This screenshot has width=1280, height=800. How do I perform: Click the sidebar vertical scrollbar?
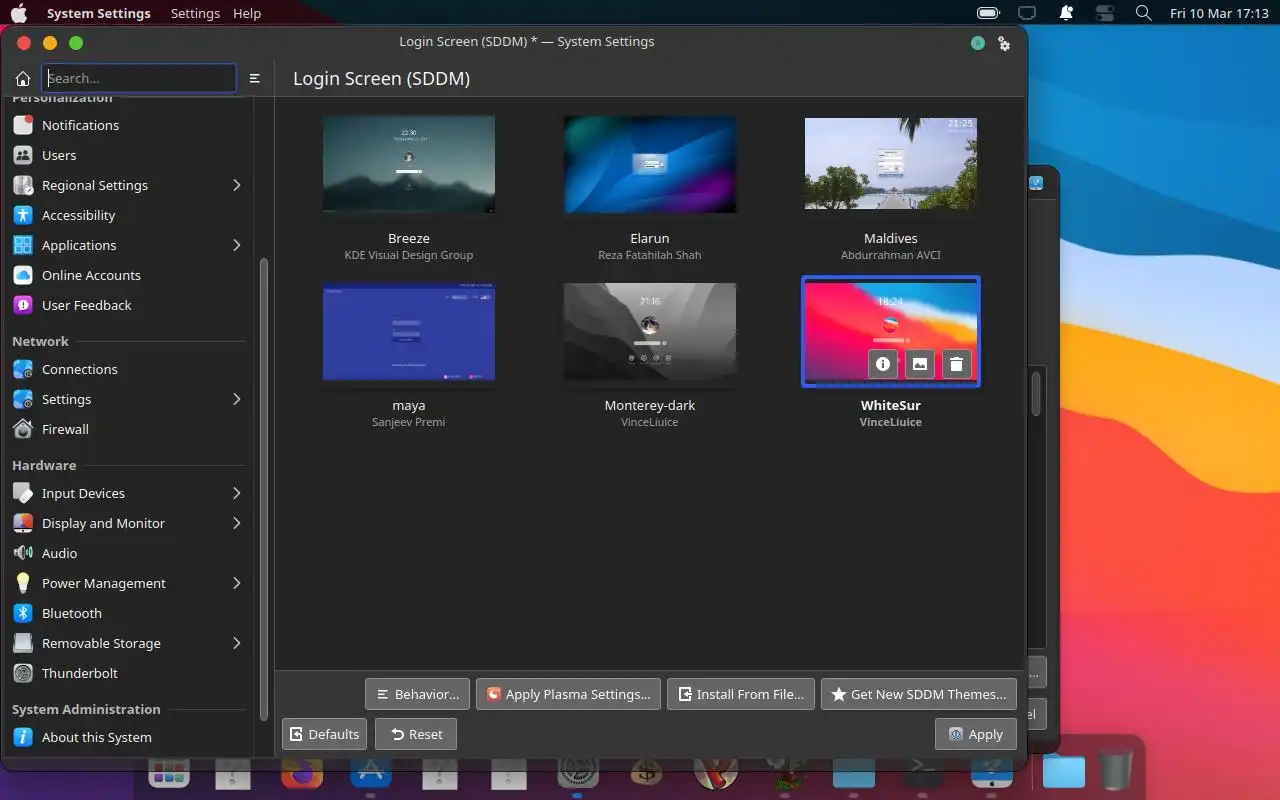[264, 488]
